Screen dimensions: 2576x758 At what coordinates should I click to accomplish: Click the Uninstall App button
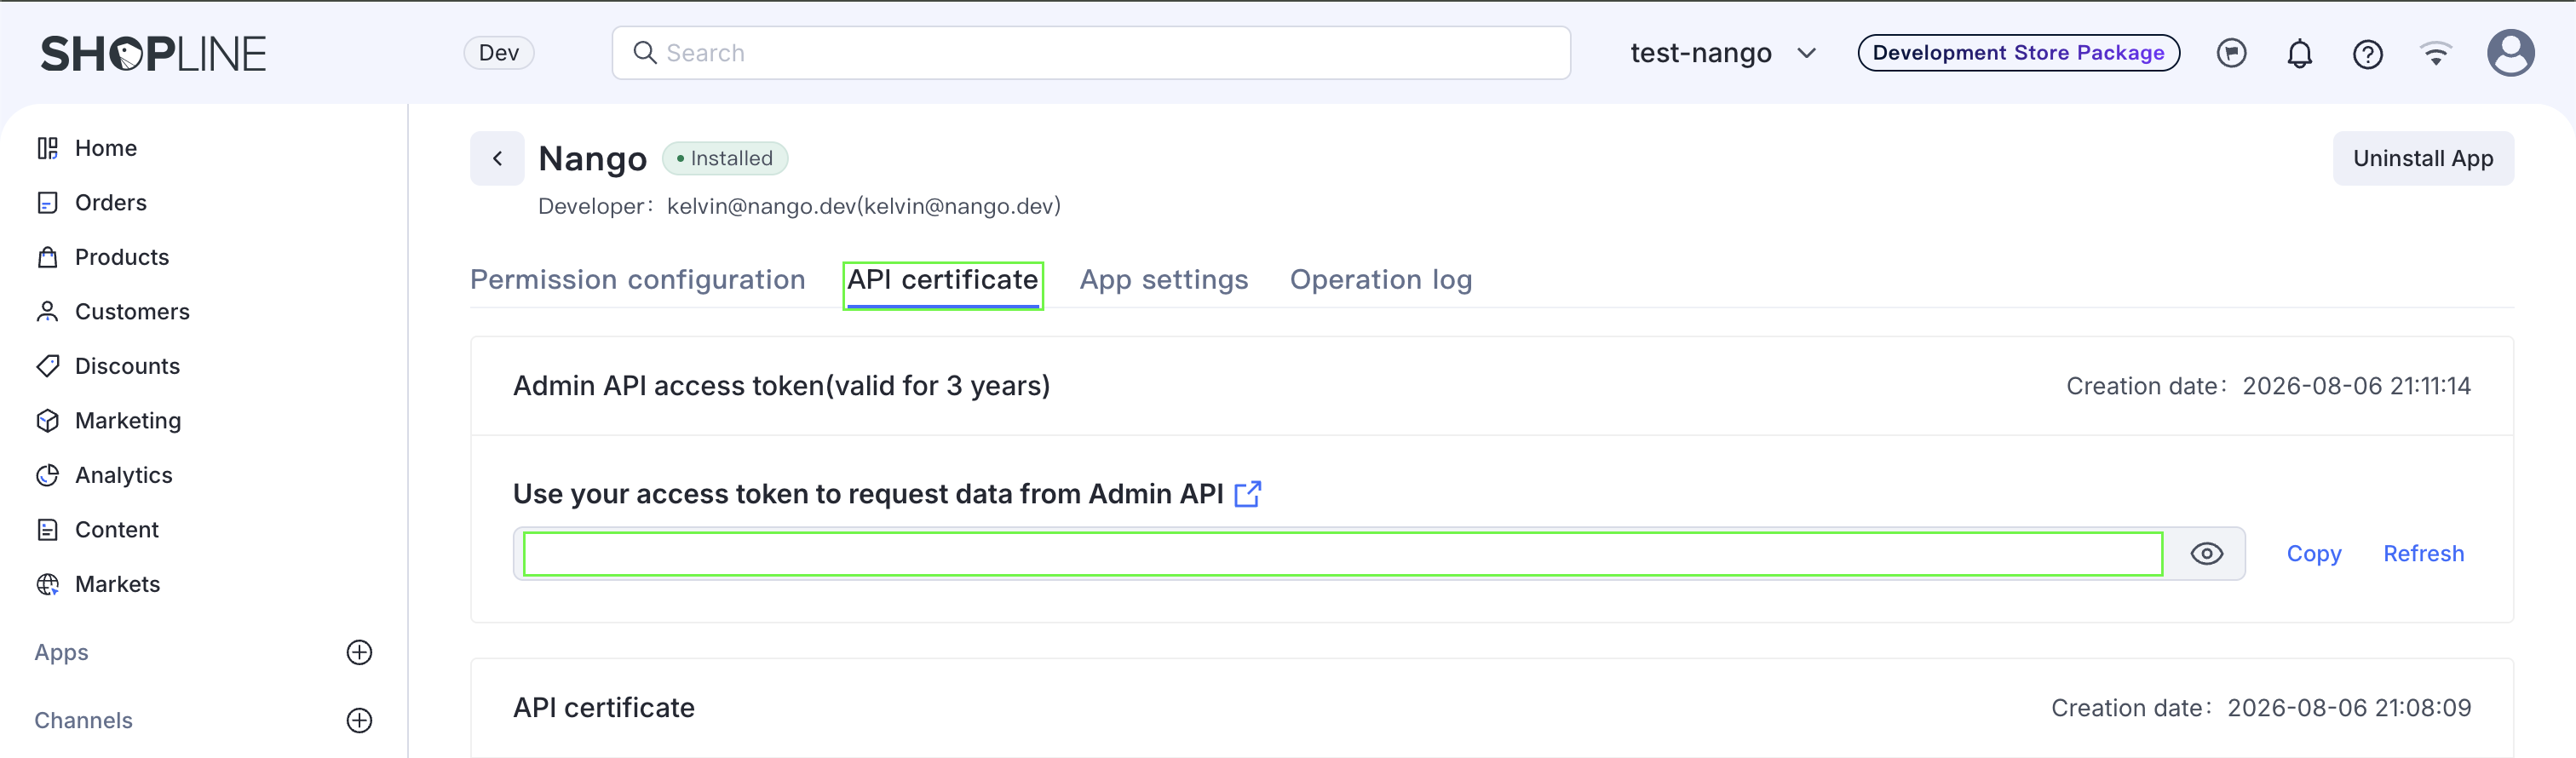pyautogui.click(x=2423, y=158)
